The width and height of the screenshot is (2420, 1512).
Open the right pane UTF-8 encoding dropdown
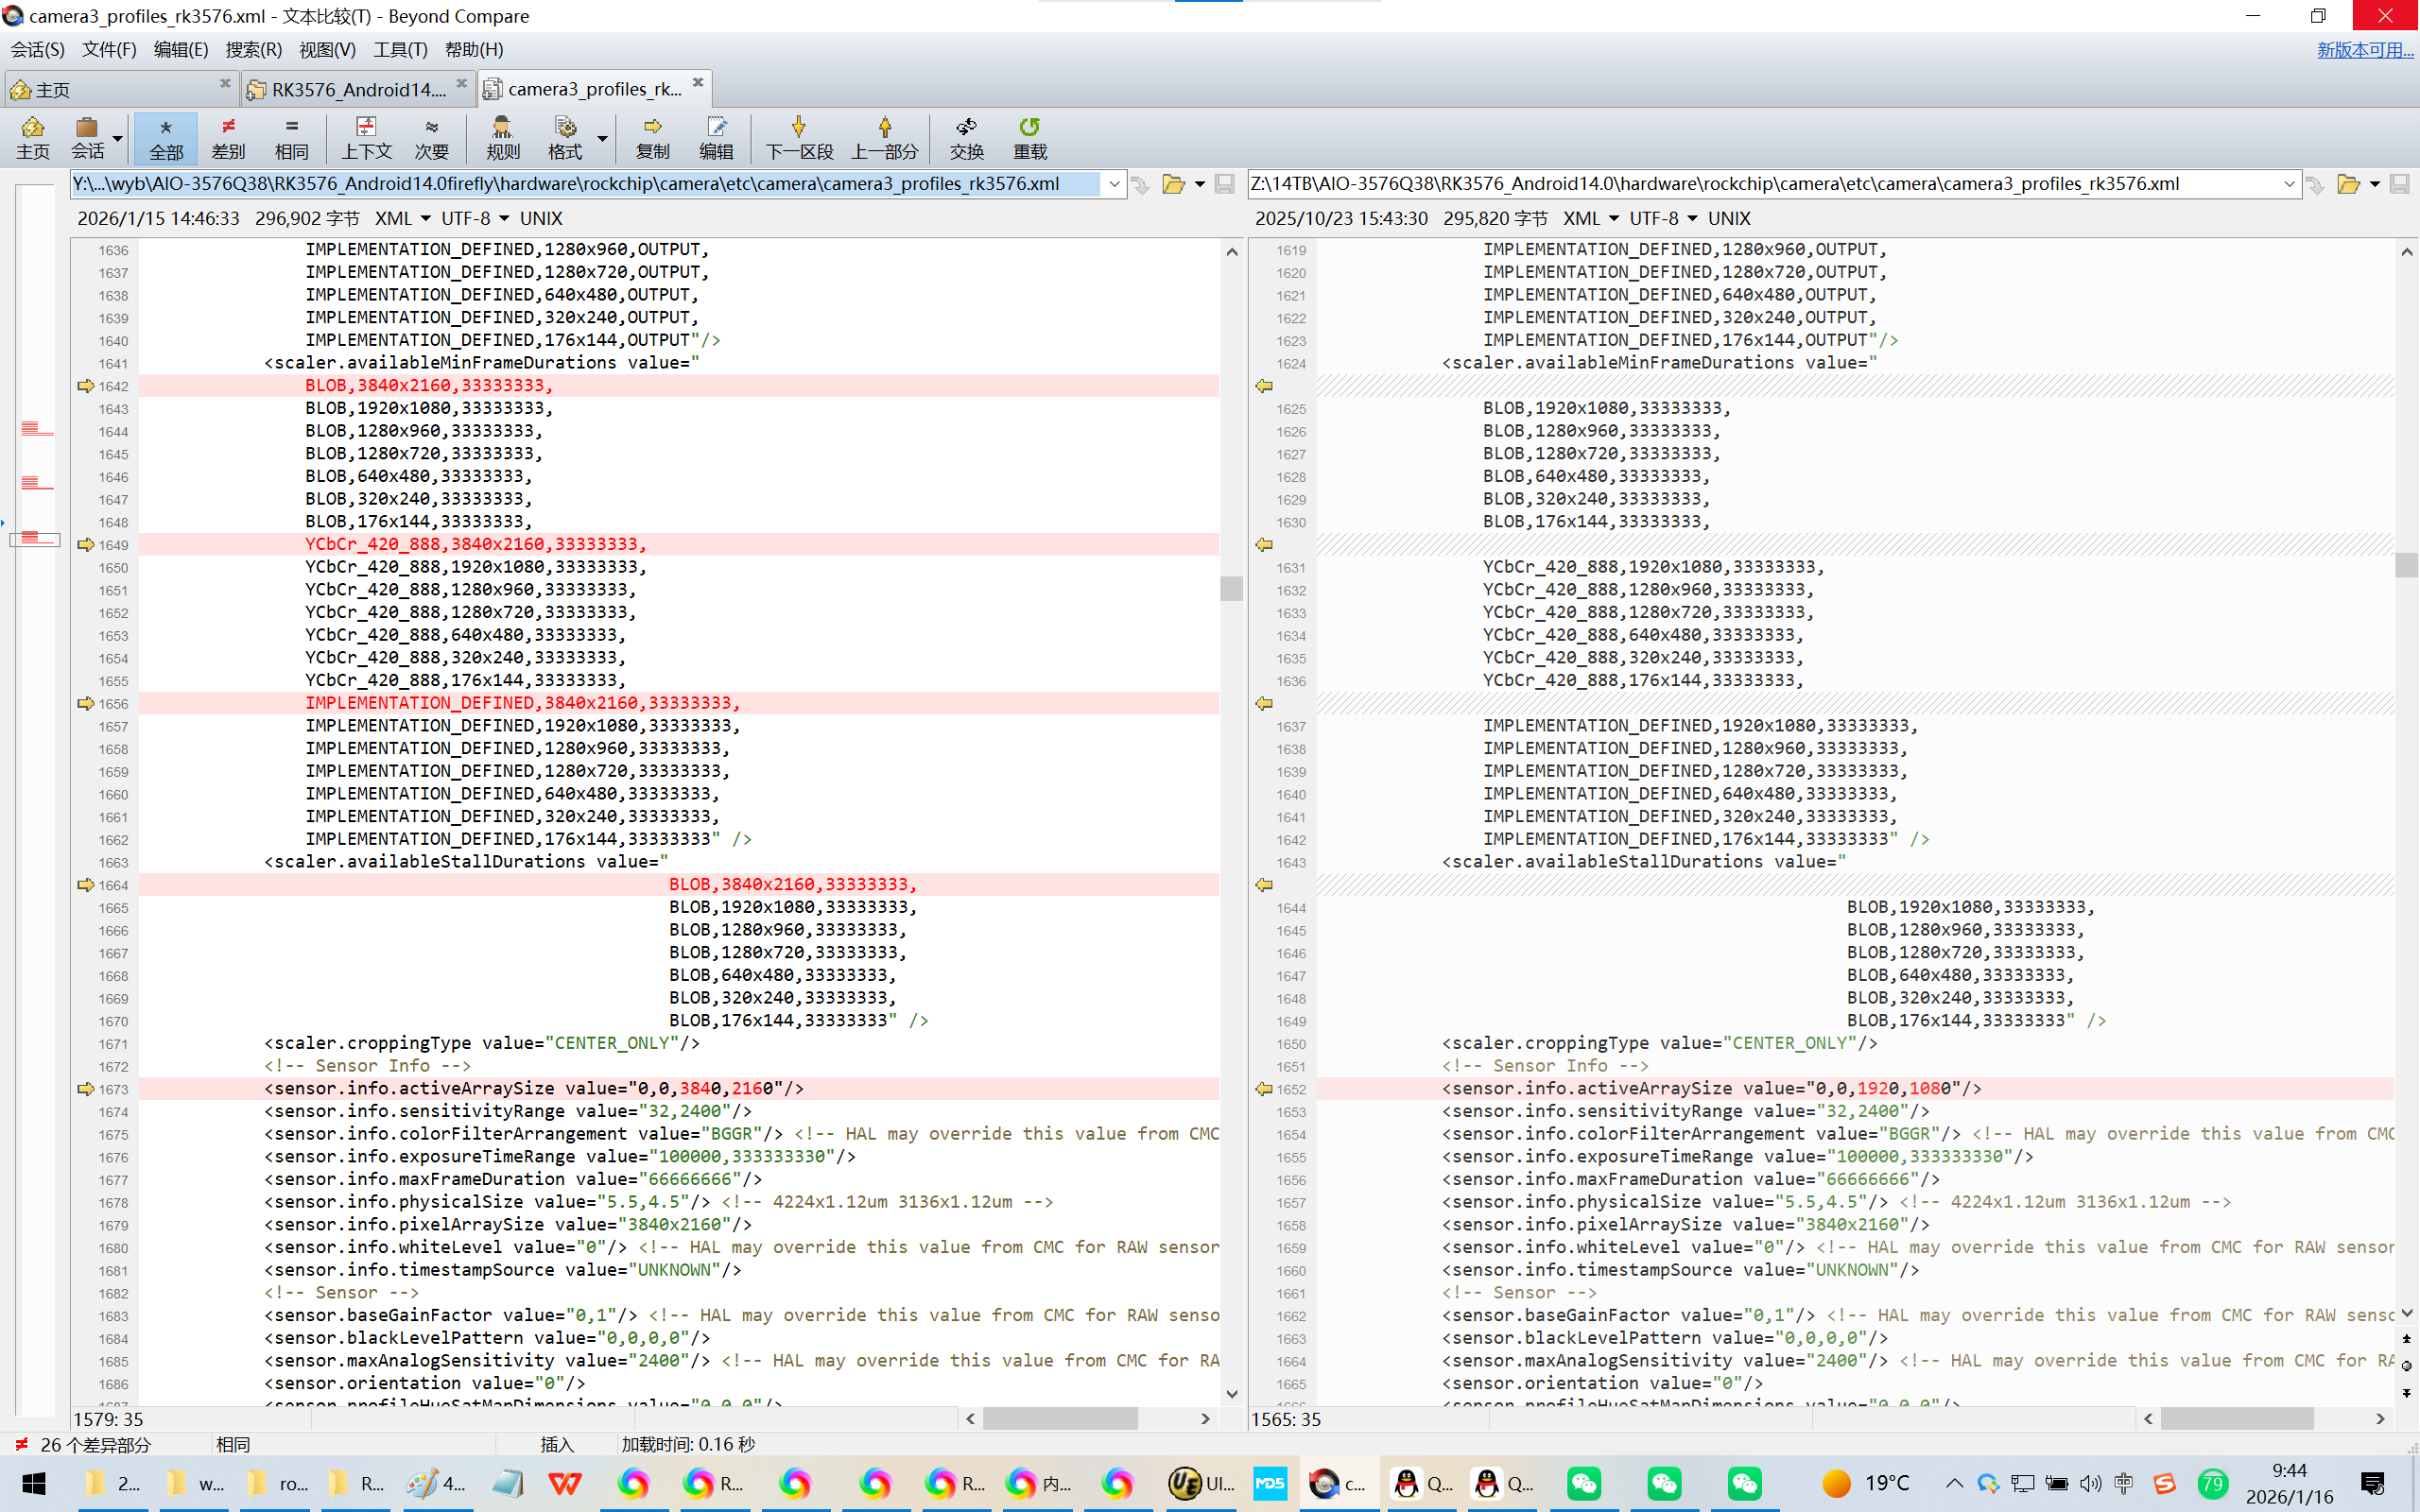point(1692,218)
